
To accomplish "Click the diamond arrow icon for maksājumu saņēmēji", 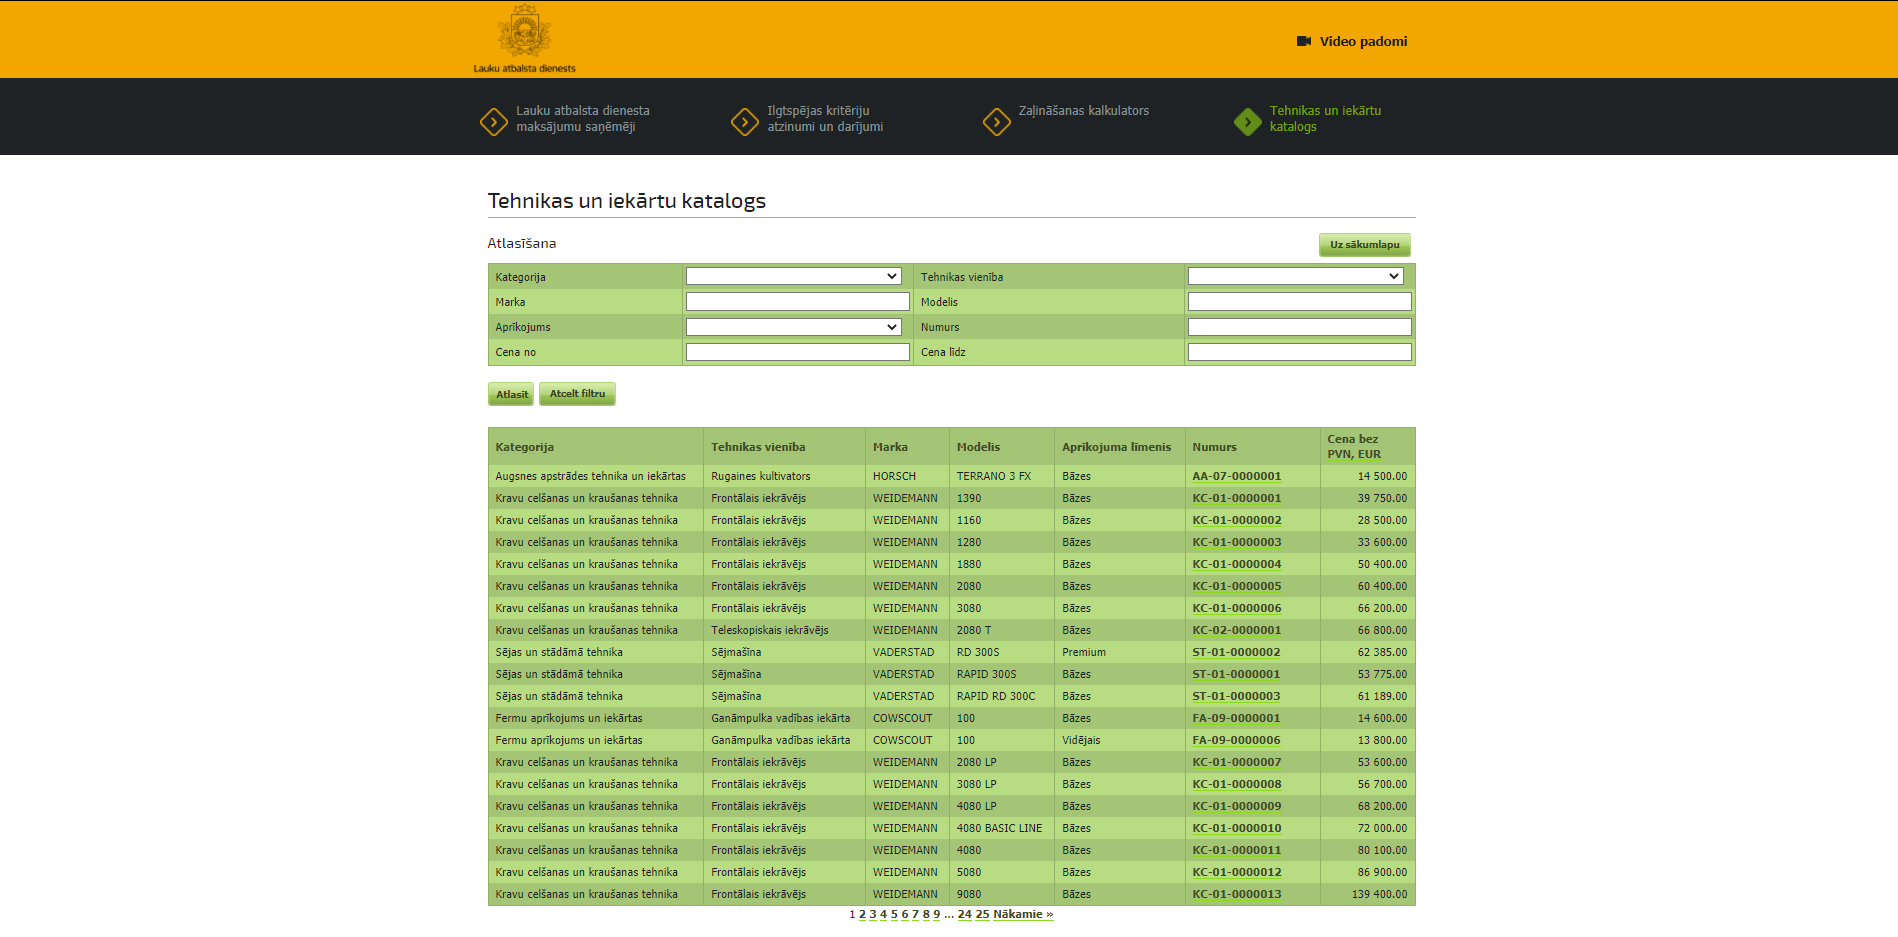I will tap(494, 121).
